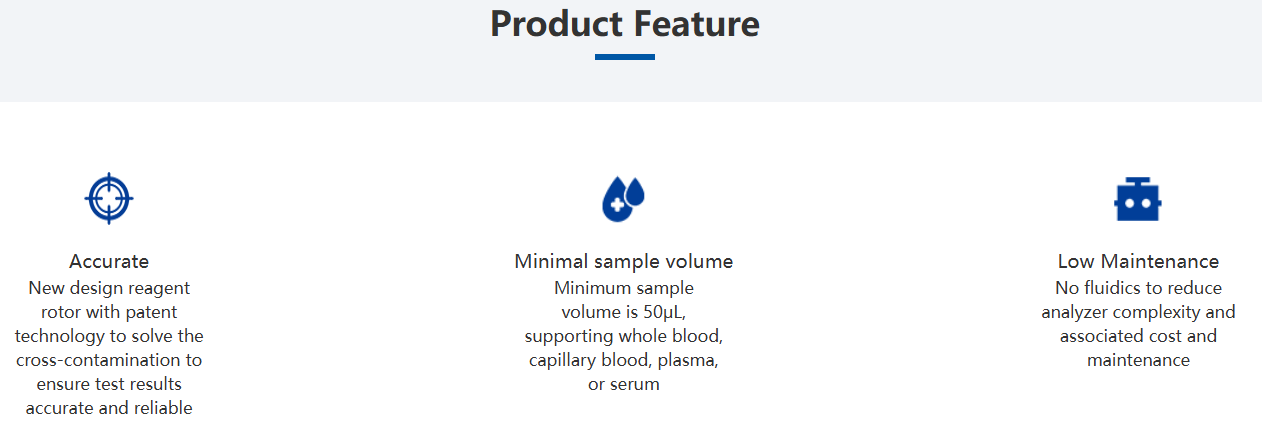Viewport: 1262px width, 423px height.
Task: Click the 'supporting whole blood,' text line
Action: [624, 336]
